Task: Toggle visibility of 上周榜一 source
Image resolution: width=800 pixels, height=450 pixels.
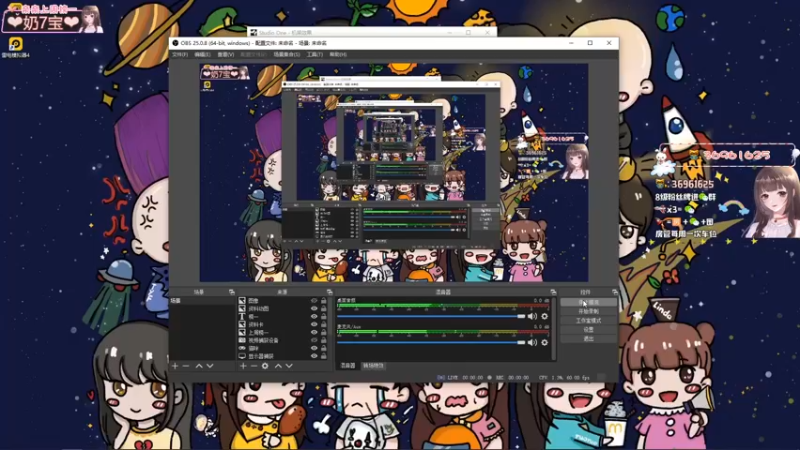Action: (x=314, y=332)
